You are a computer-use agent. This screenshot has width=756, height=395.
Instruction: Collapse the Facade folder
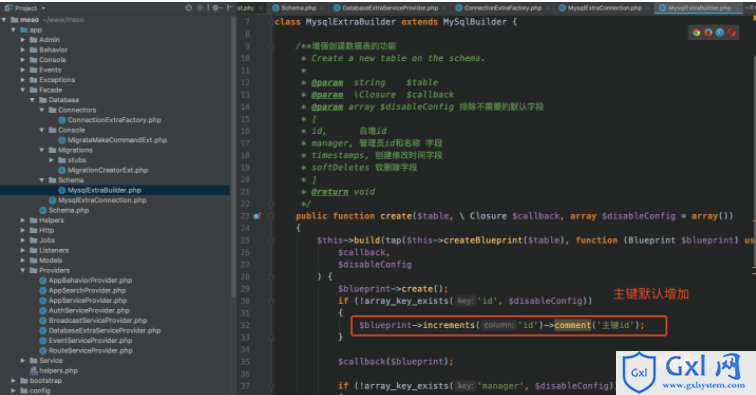point(23,90)
